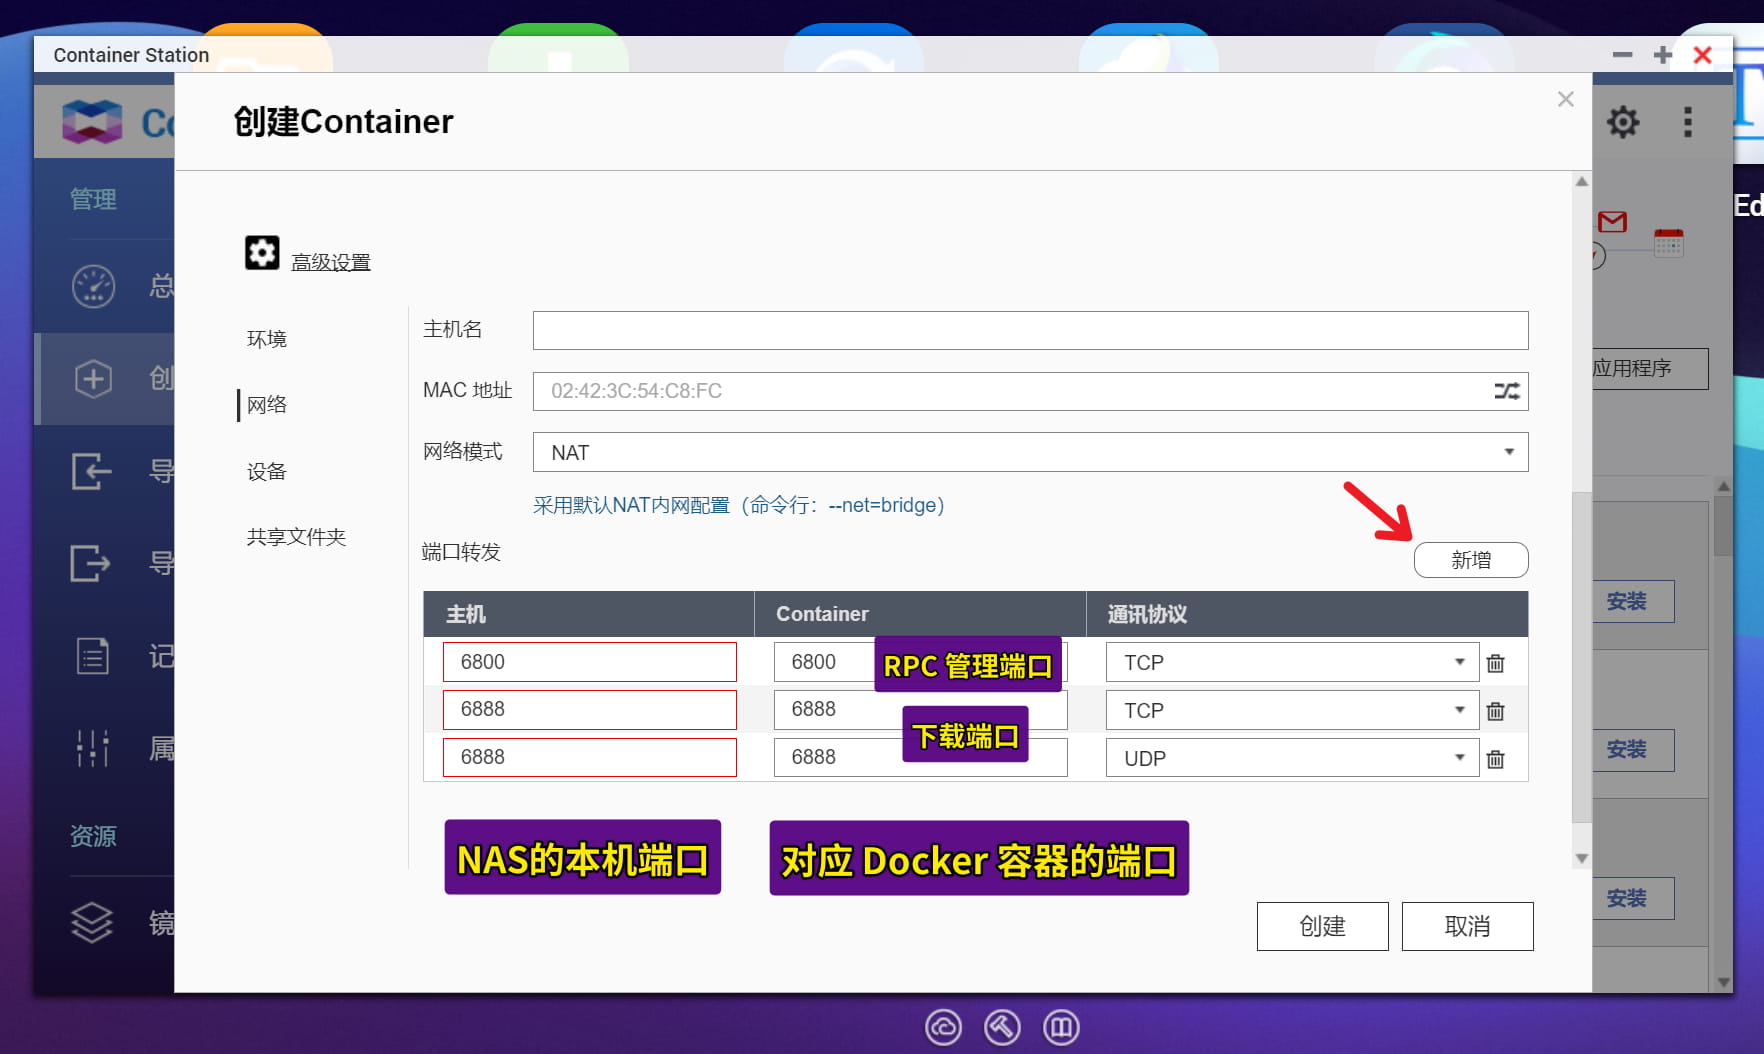Switch to the 环境 tab
1764x1054 pixels.
pyautogui.click(x=266, y=338)
